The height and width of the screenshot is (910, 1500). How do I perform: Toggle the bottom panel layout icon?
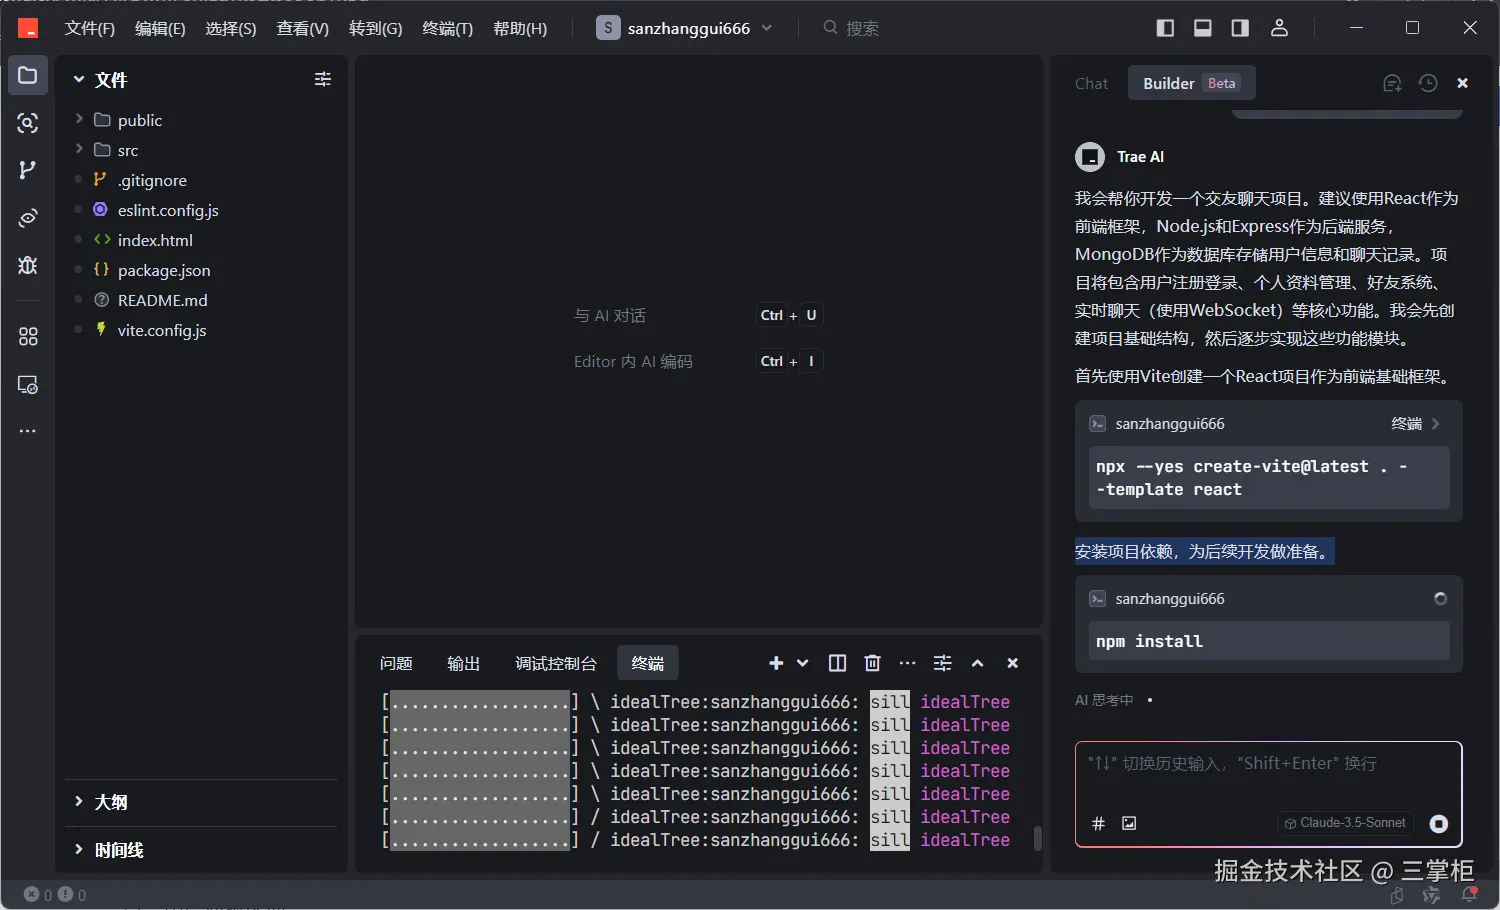click(1203, 28)
